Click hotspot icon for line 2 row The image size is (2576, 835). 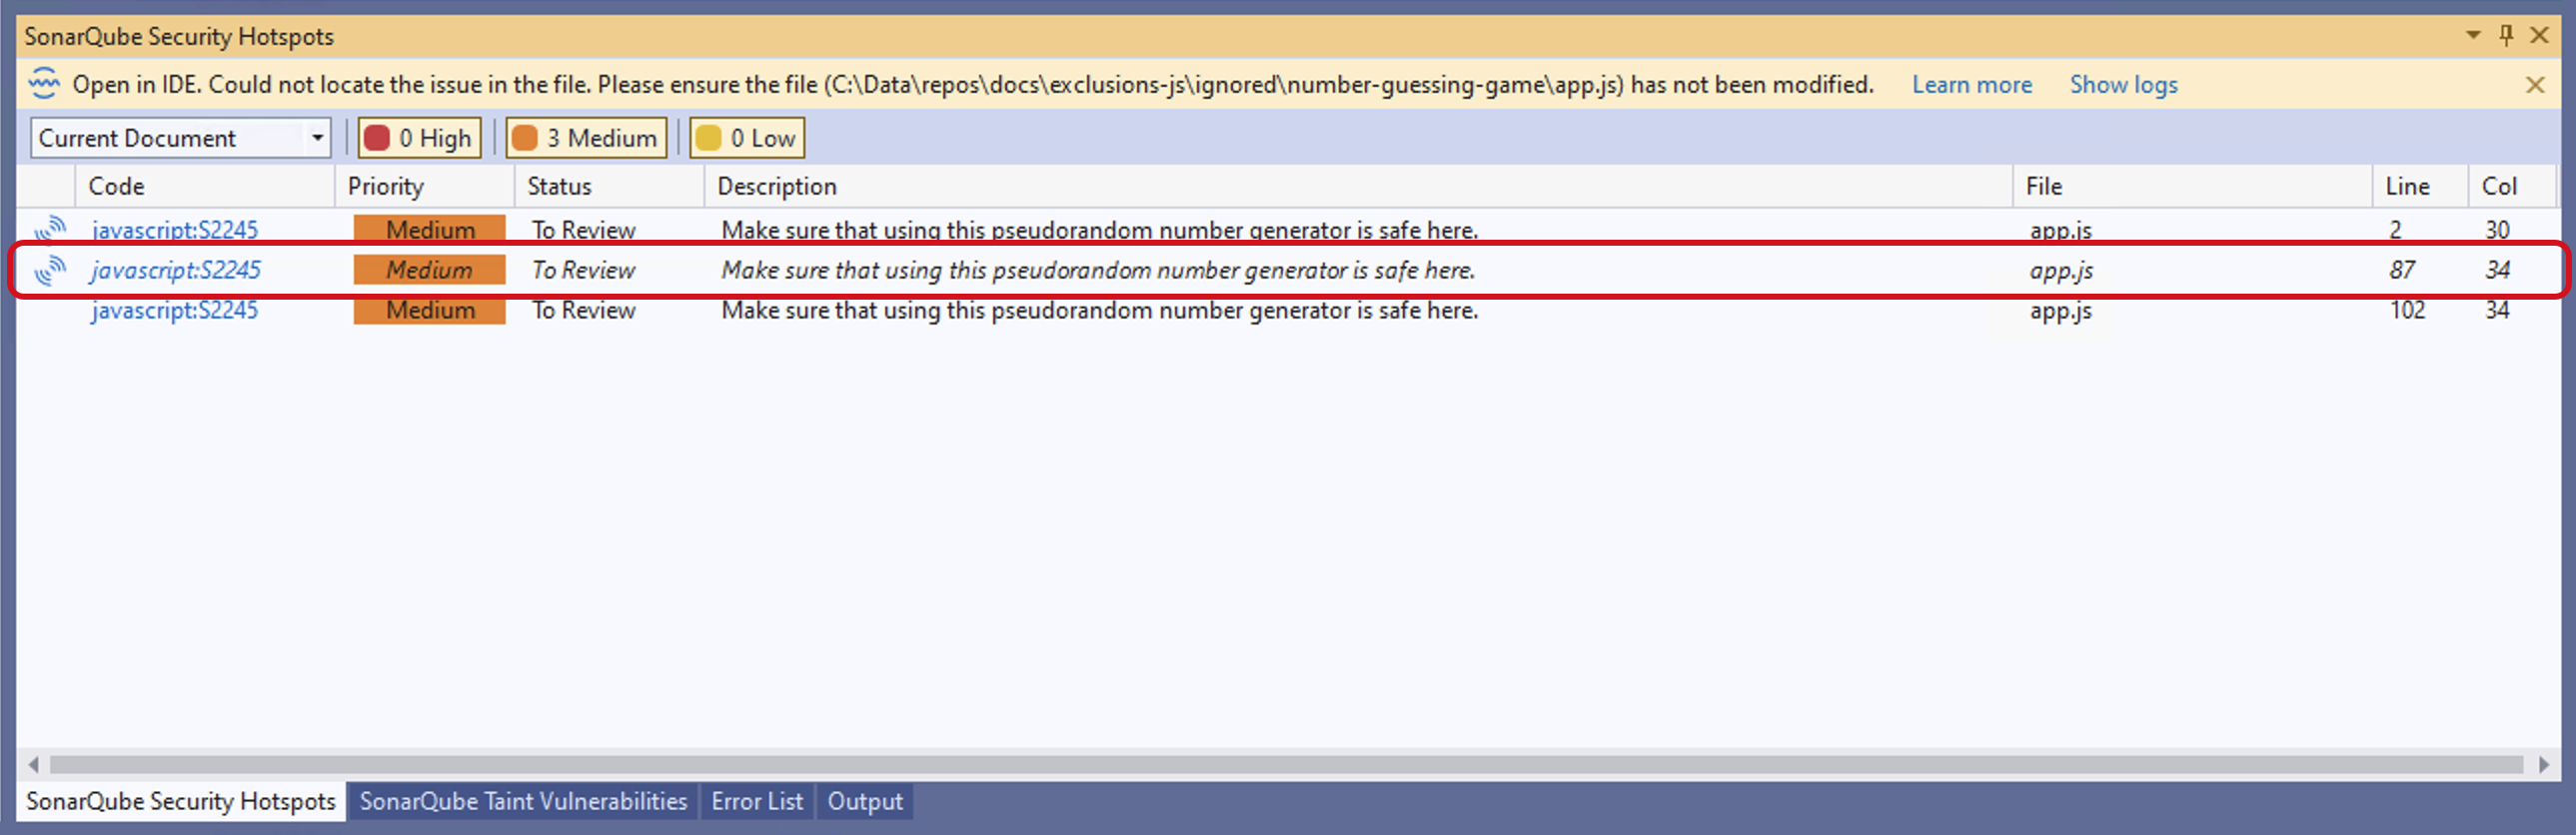[50, 230]
